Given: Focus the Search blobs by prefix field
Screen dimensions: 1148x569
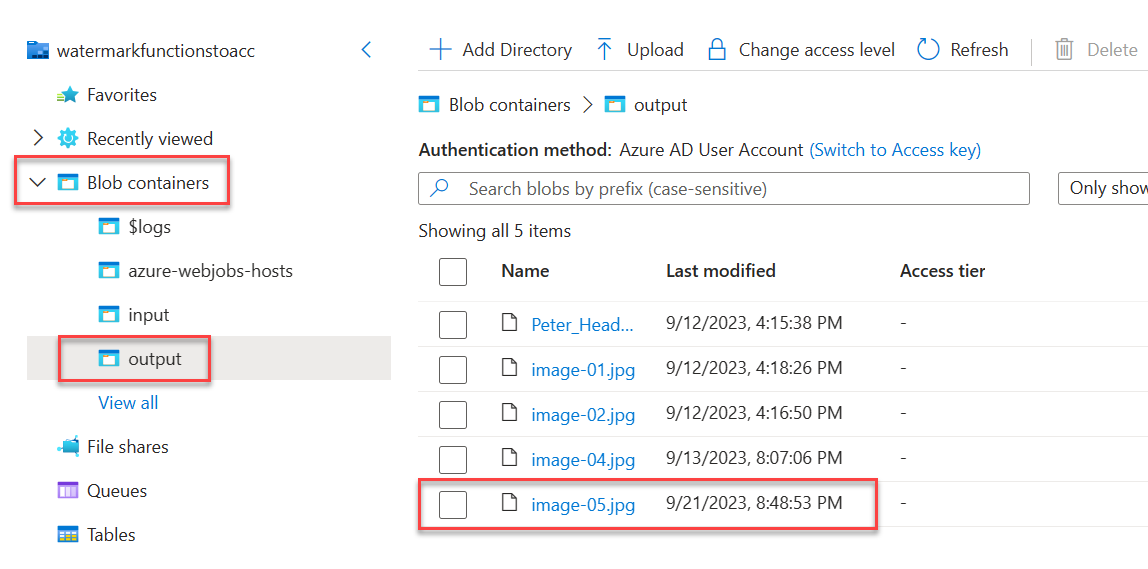Looking at the screenshot, I should (723, 188).
